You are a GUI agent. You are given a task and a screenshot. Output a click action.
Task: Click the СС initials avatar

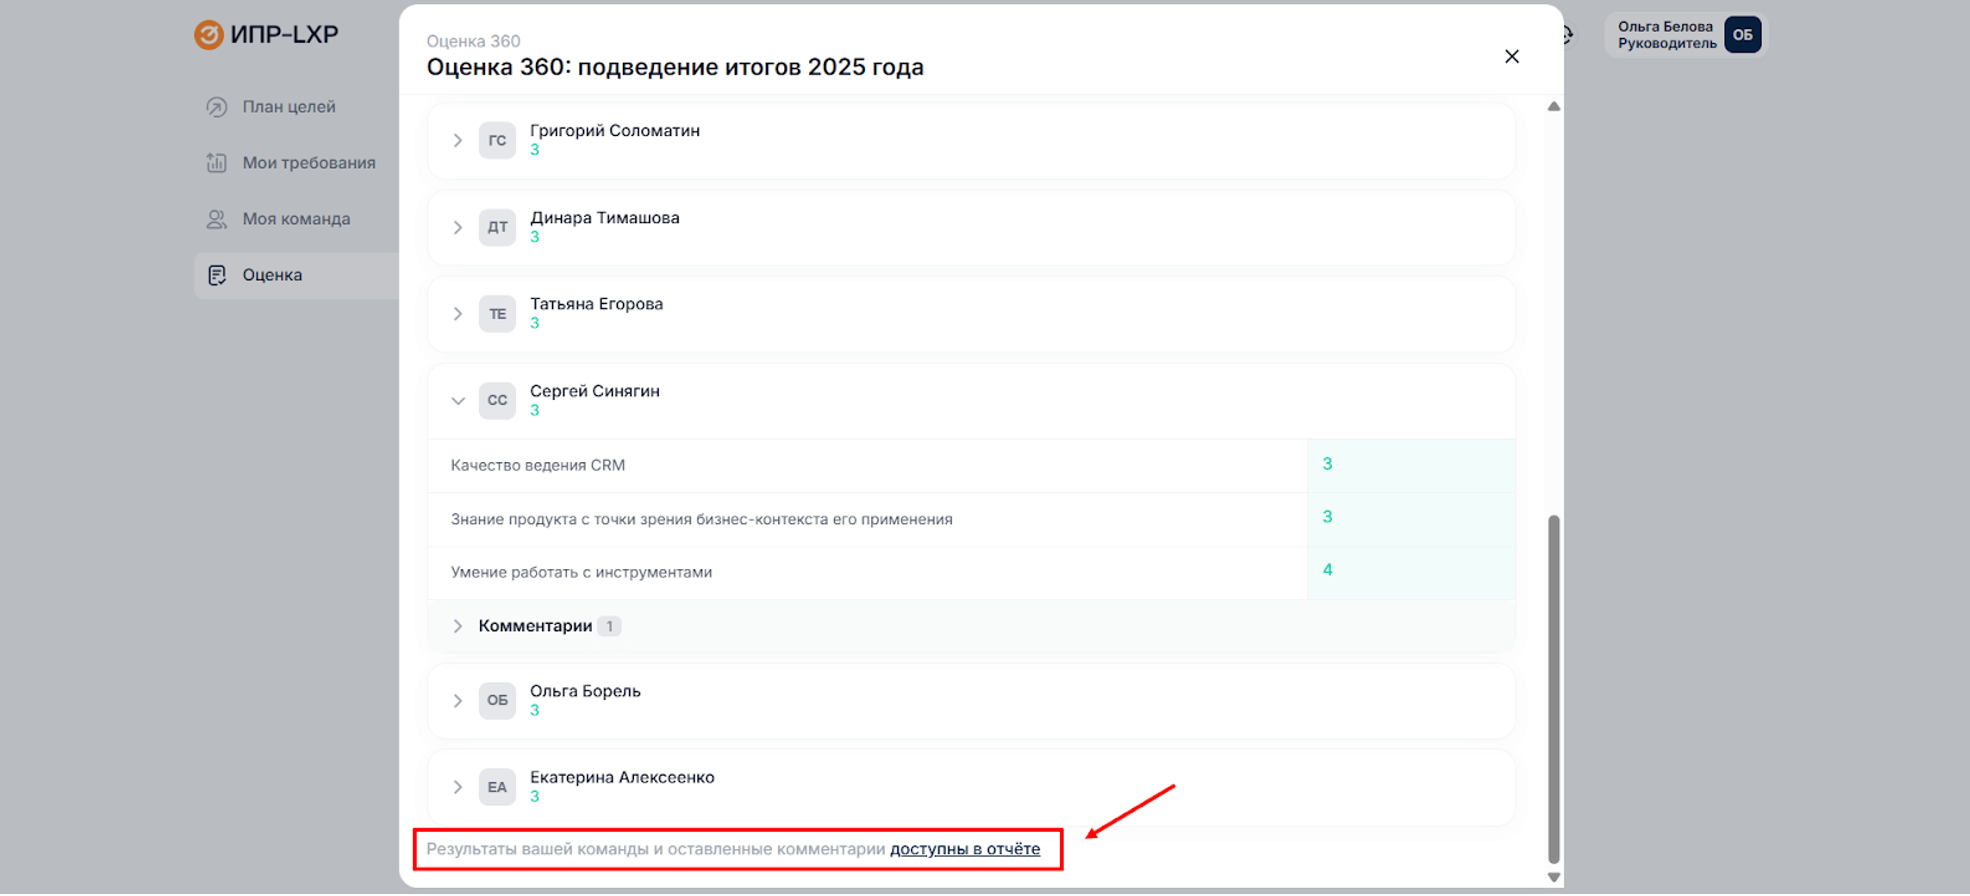497,401
